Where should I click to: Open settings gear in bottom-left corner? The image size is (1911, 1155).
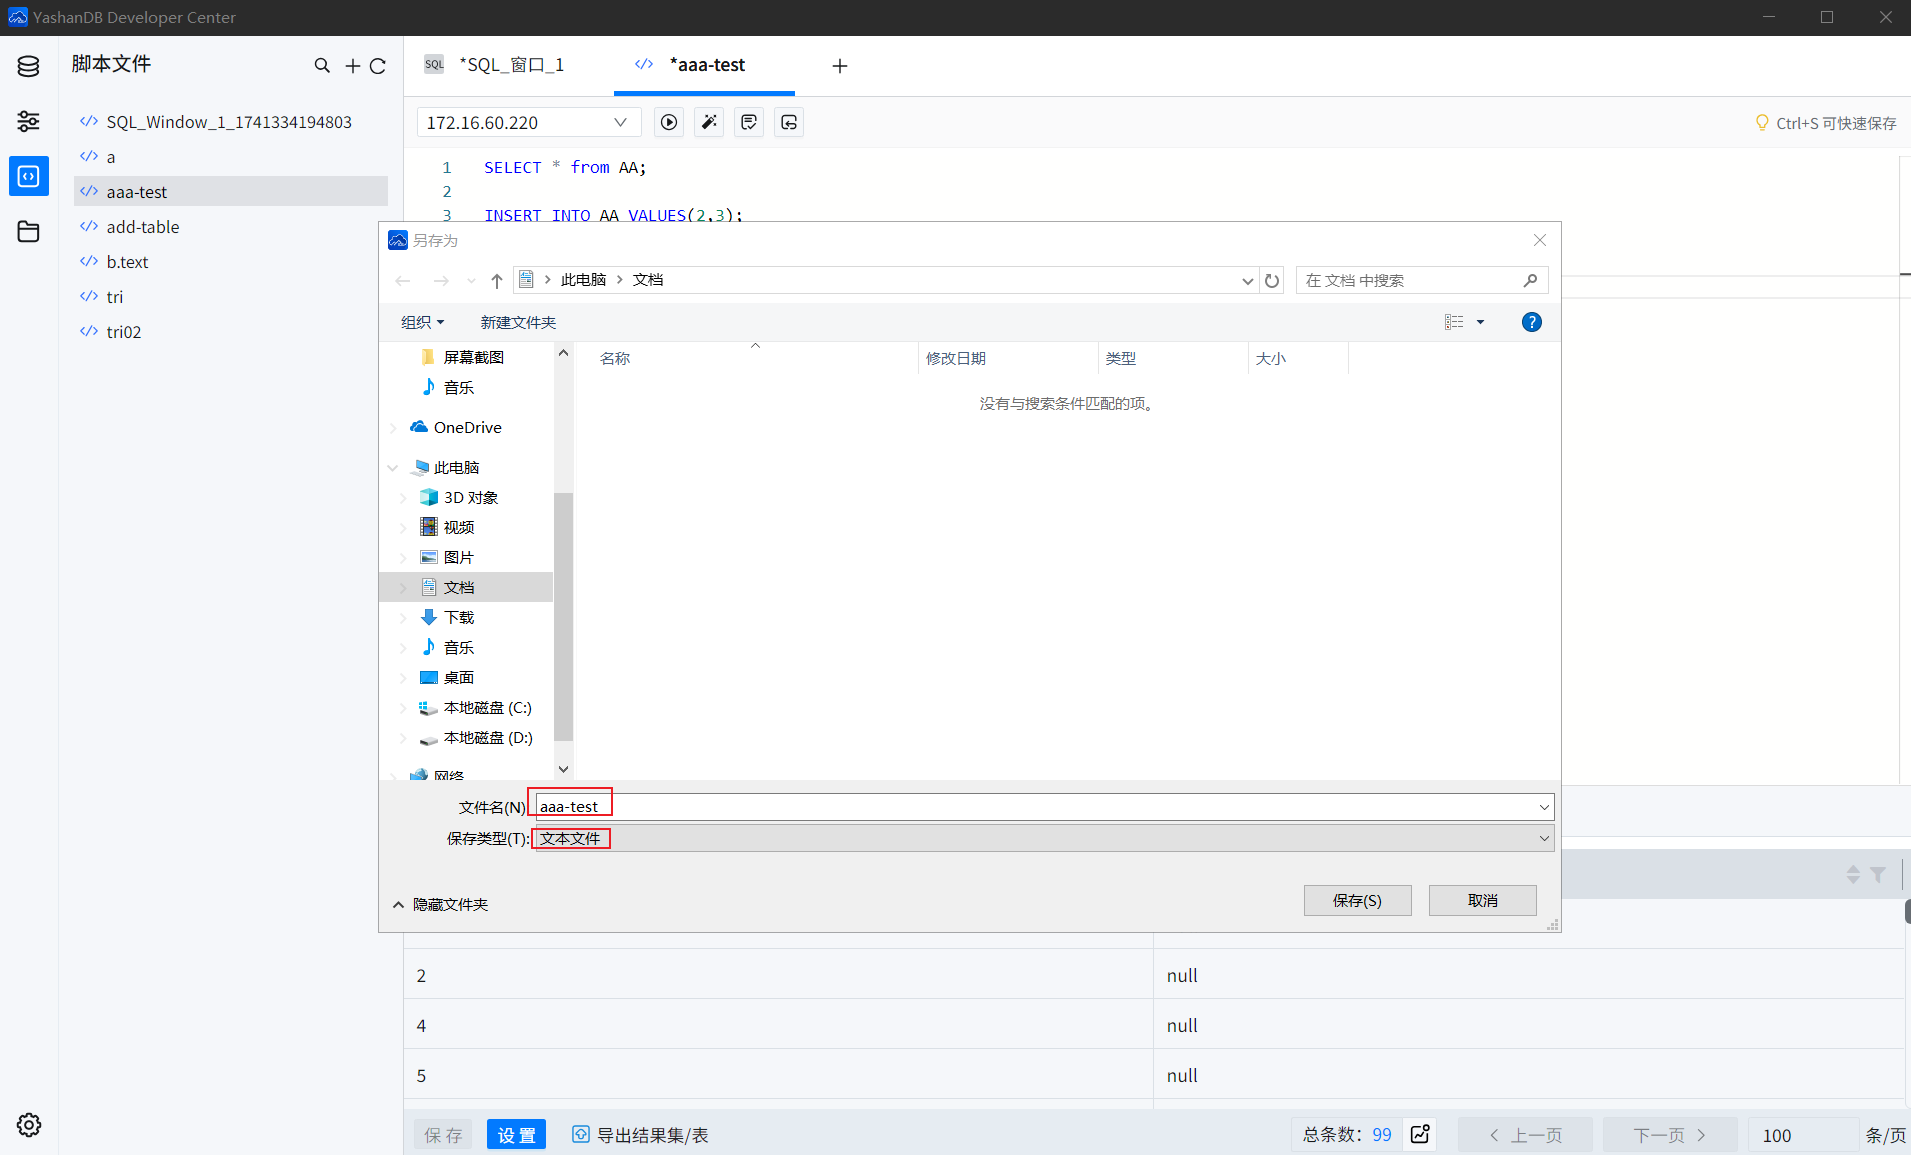coord(28,1125)
